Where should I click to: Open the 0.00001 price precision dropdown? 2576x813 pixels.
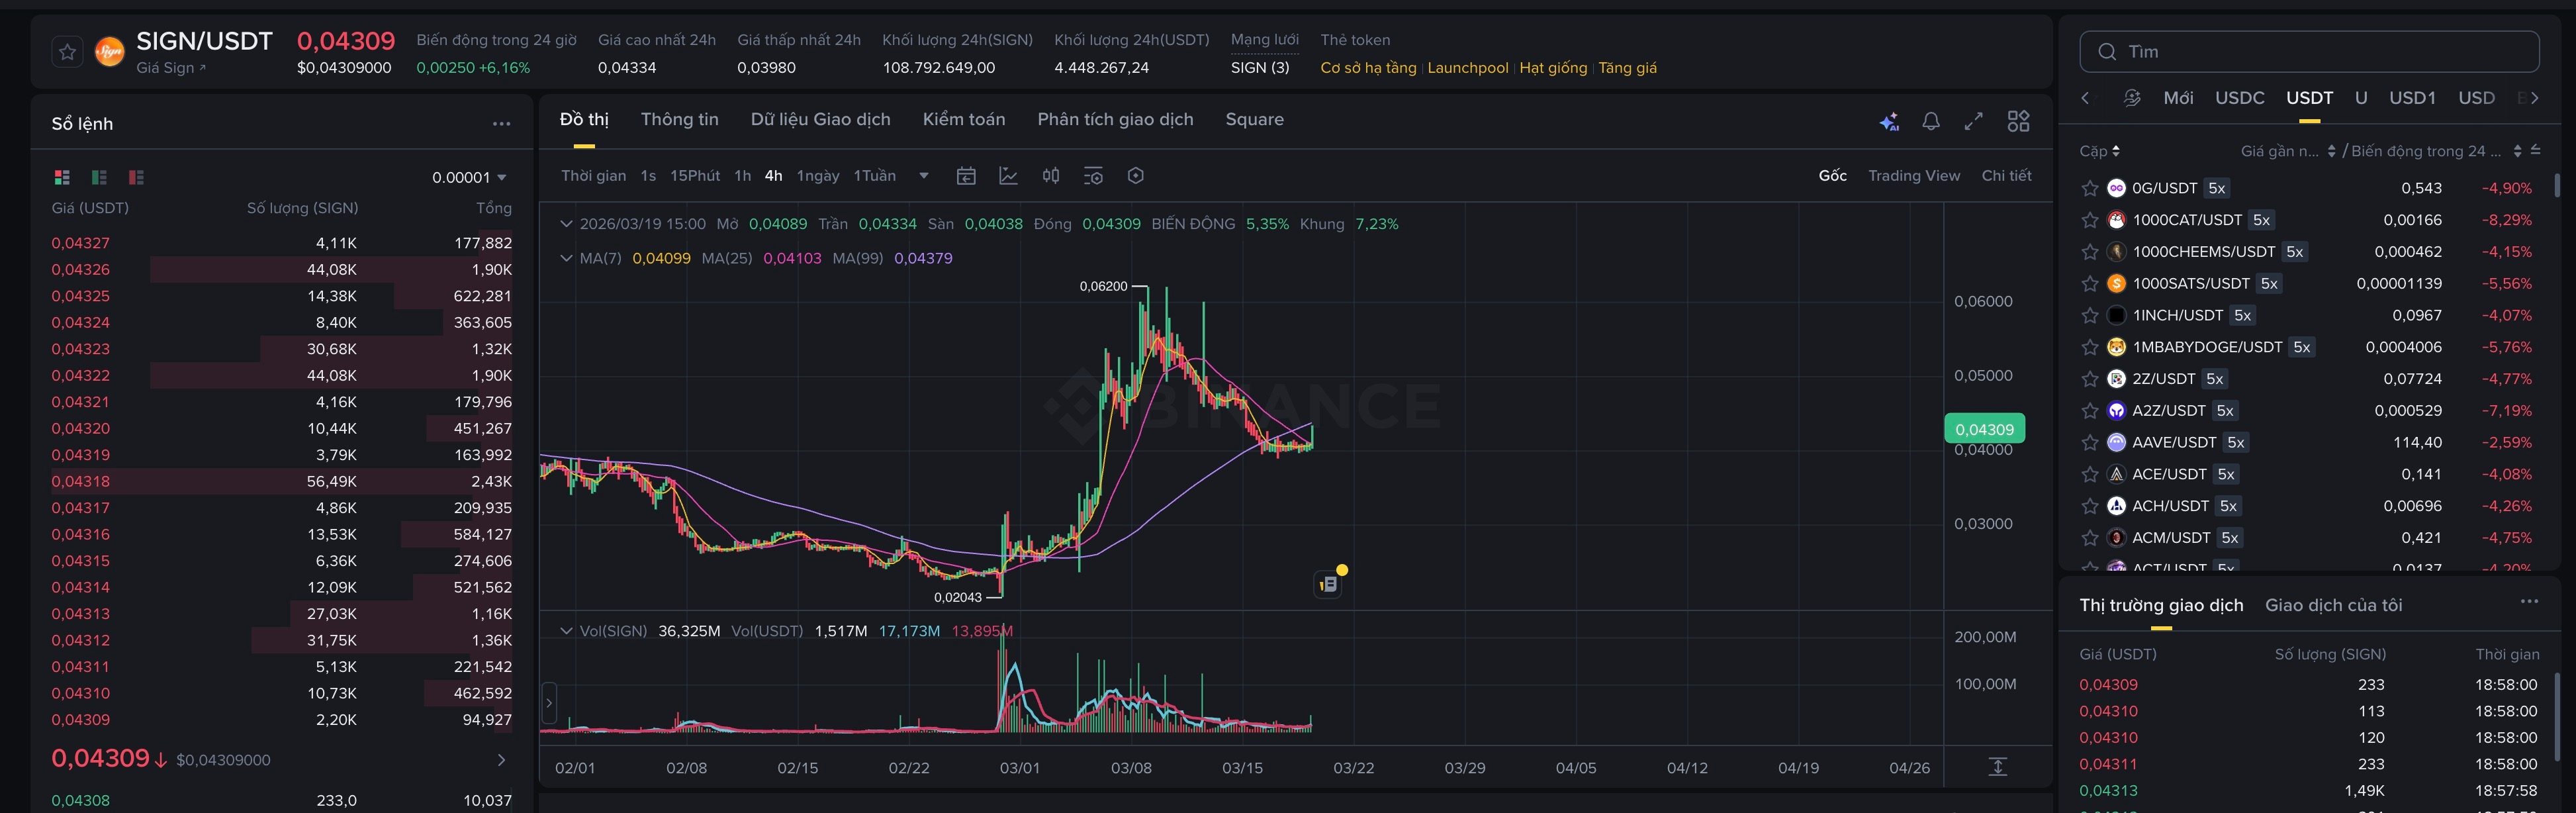pyautogui.click(x=469, y=177)
